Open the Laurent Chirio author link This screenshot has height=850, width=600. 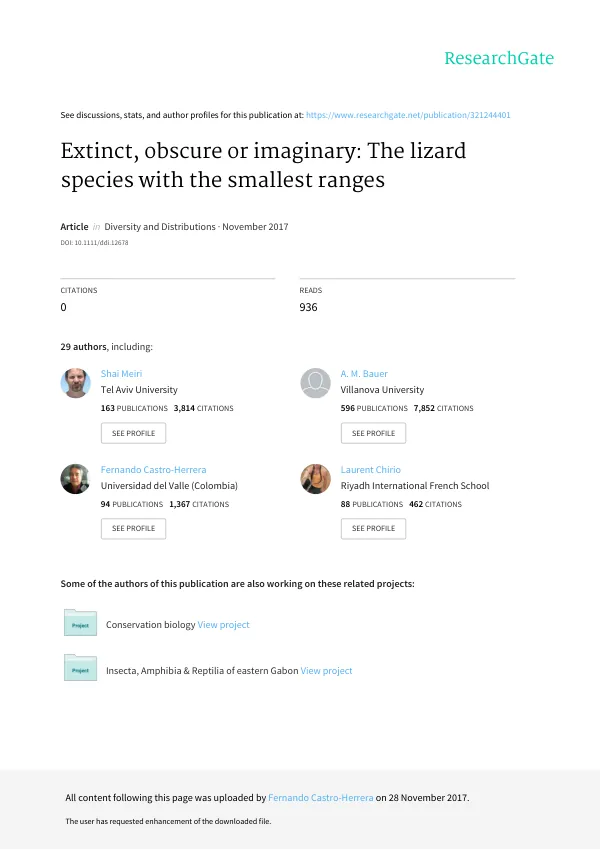pyautogui.click(x=371, y=469)
